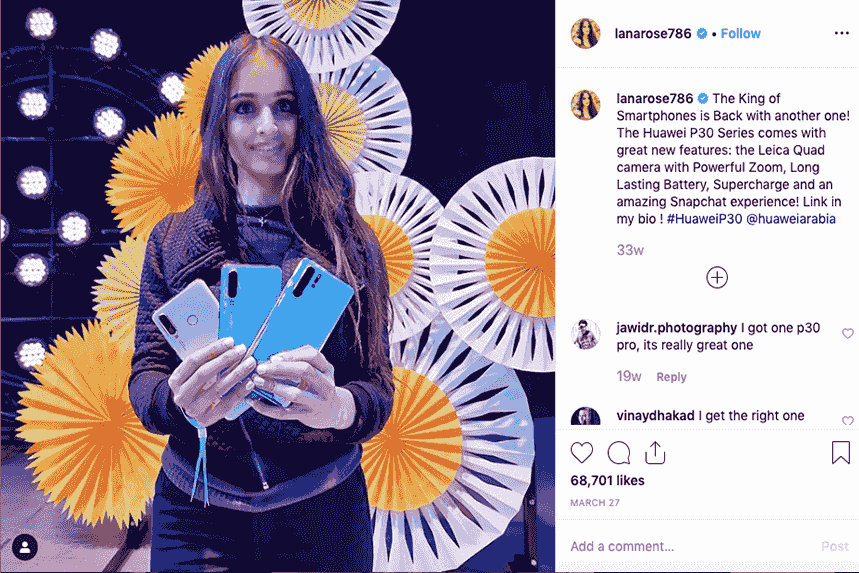Open the #HuaweiP30 hashtag
The height and width of the screenshot is (573, 859).
pyautogui.click(x=704, y=219)
